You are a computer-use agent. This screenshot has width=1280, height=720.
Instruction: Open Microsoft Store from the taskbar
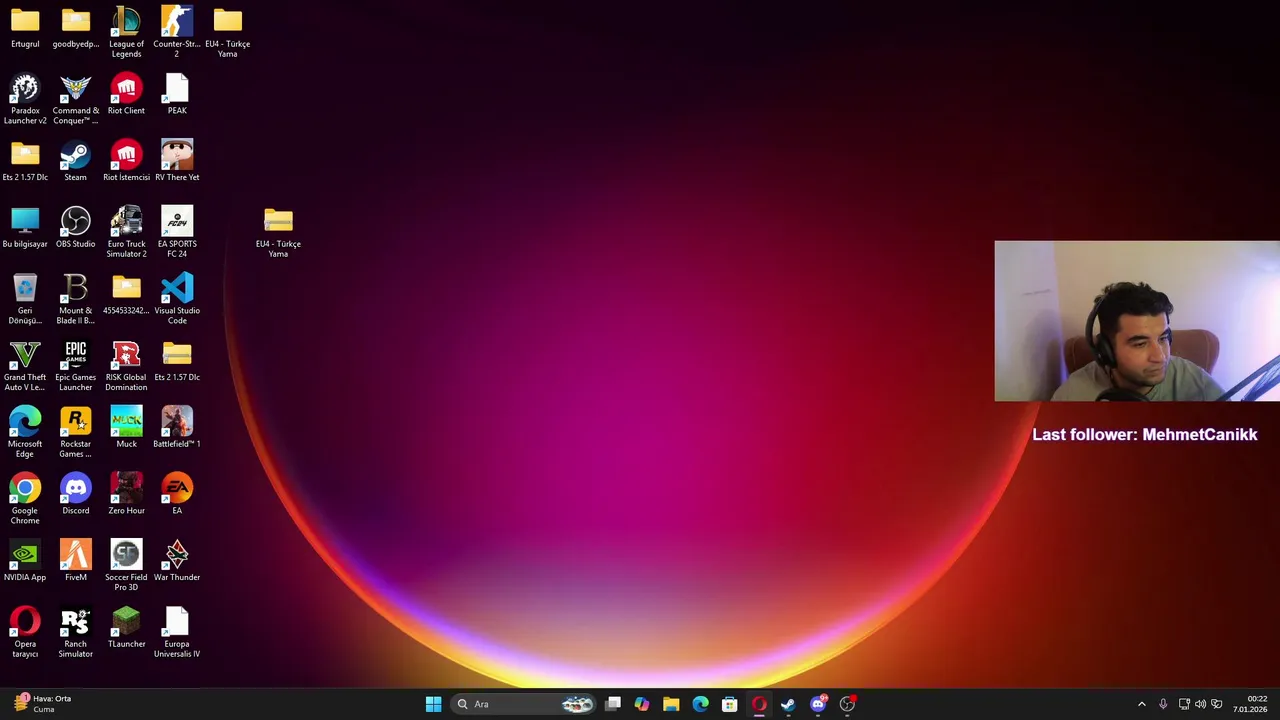point(730,704)
